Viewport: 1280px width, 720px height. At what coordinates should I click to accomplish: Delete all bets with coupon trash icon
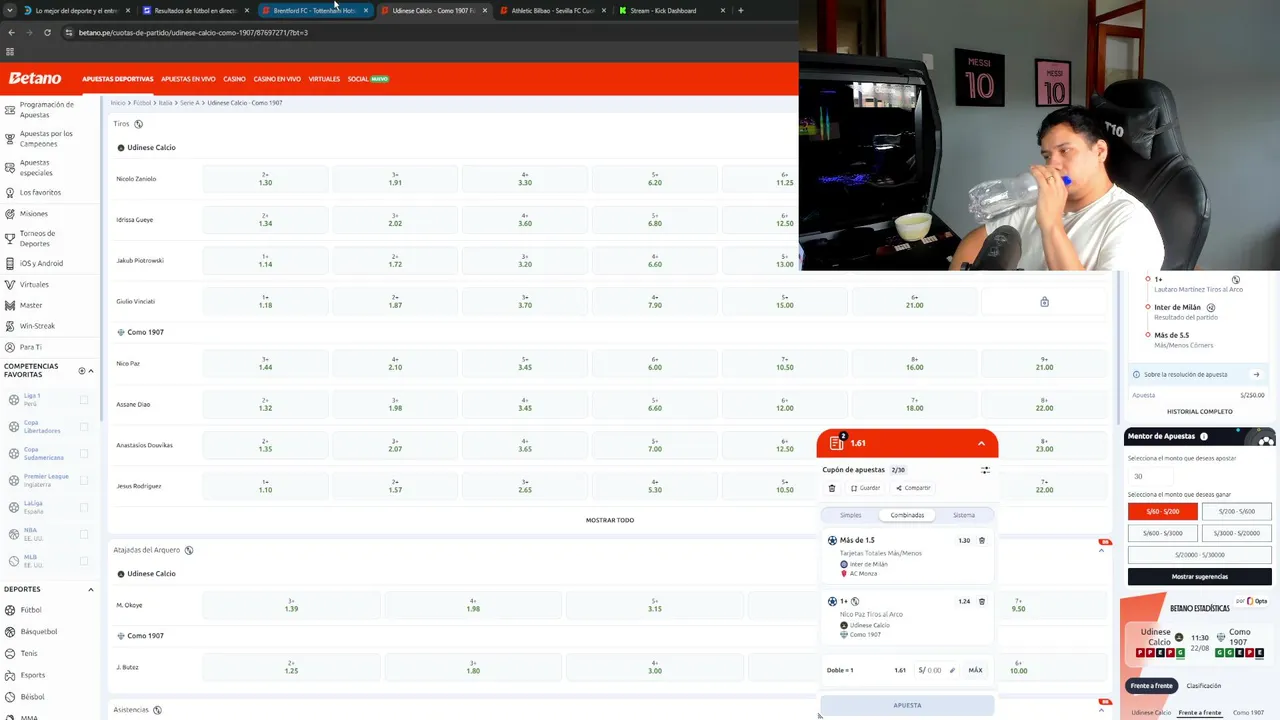click(x=832, y=488)
